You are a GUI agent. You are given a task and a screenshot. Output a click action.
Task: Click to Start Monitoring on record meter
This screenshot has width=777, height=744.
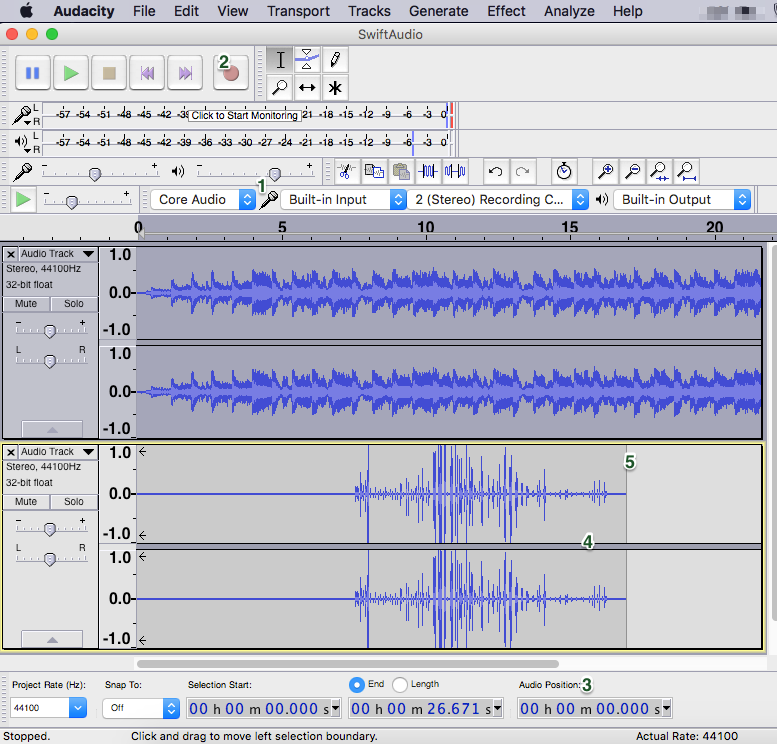245,115
